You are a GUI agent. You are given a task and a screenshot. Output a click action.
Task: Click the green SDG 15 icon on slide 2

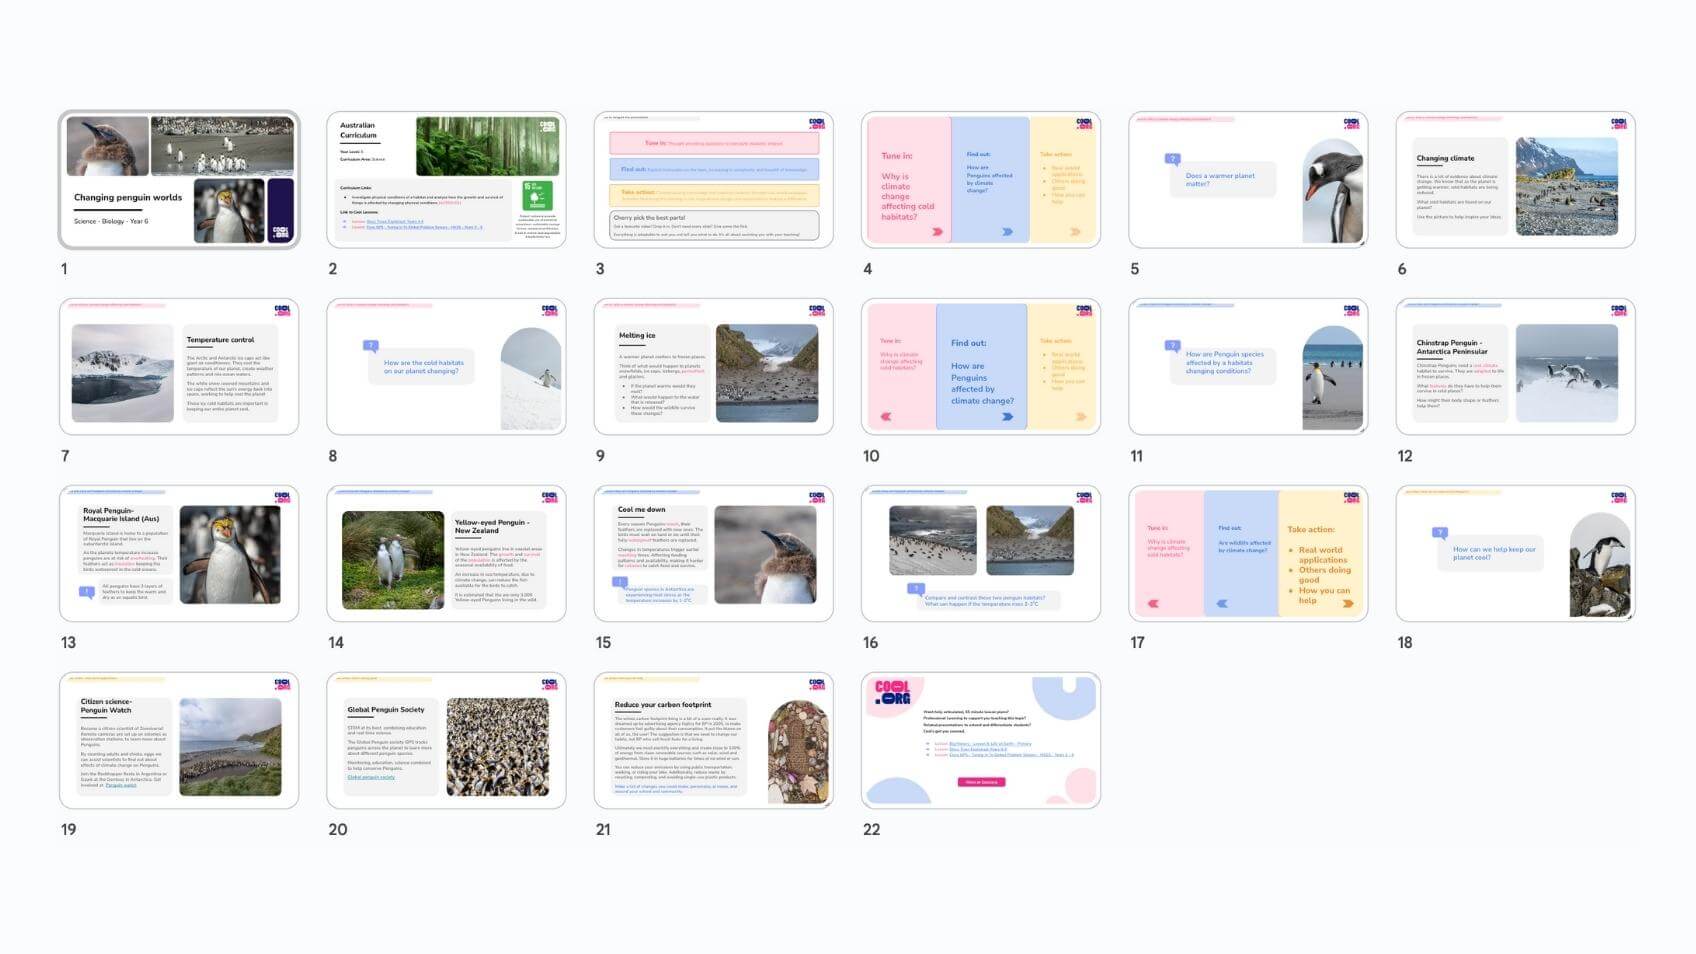[537, 196]
